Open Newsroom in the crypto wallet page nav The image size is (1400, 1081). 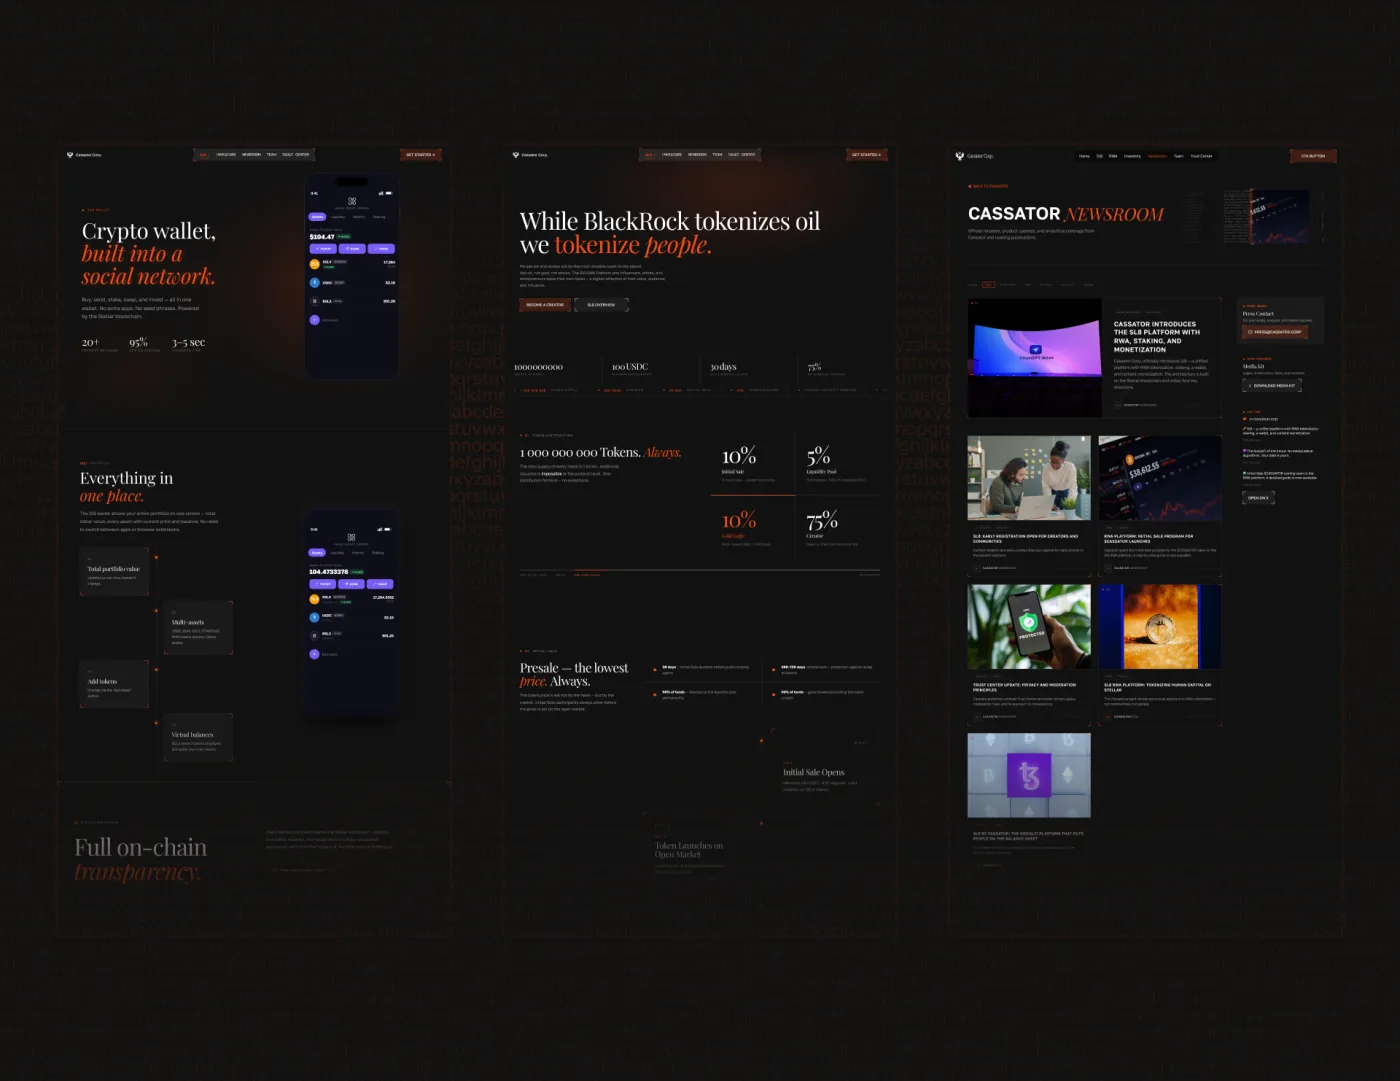pos(251,155)
